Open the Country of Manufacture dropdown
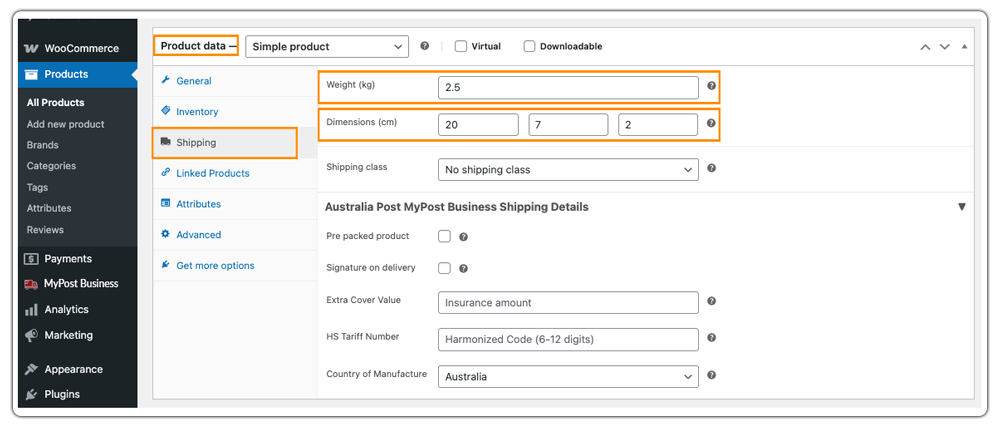Screen dimensions: 1000x424 [568, 376]
